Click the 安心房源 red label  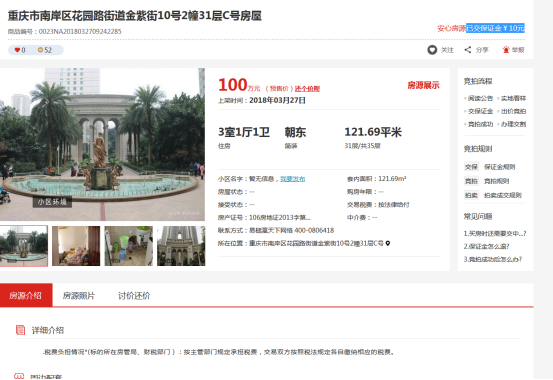click(452, 28)
